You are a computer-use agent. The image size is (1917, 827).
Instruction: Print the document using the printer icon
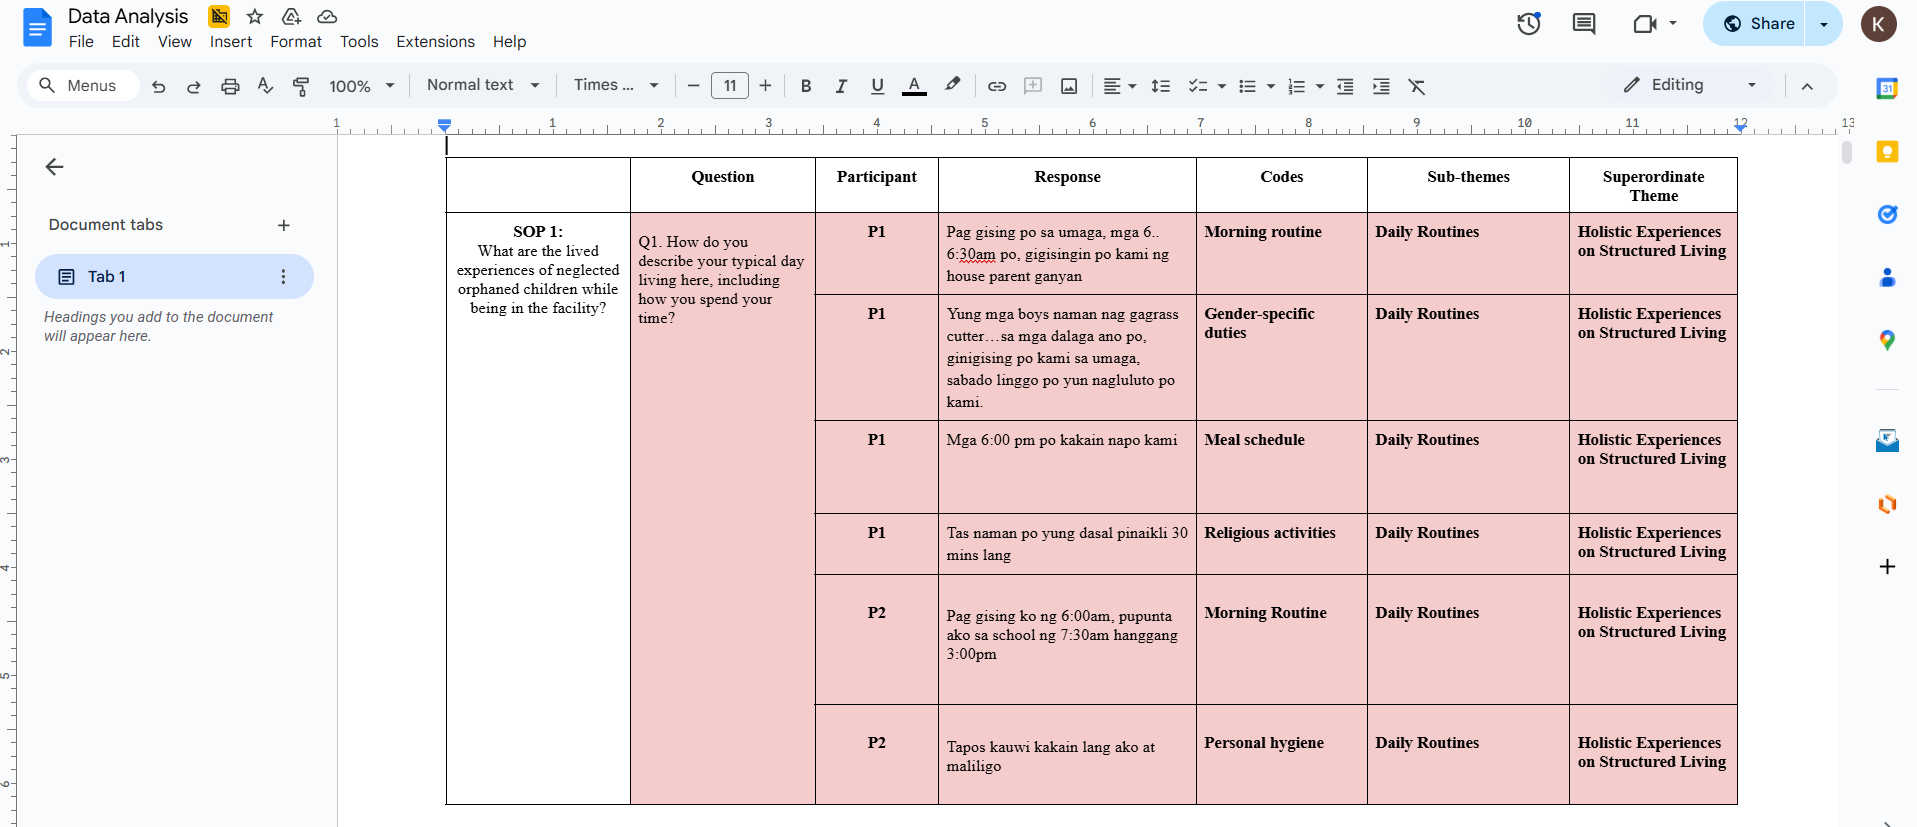pyautogui.click(x=230, y=86)
